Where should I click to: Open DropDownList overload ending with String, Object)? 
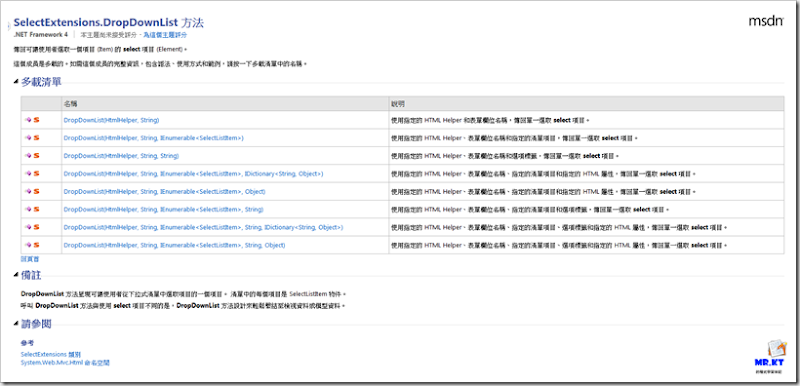point(174,245)
